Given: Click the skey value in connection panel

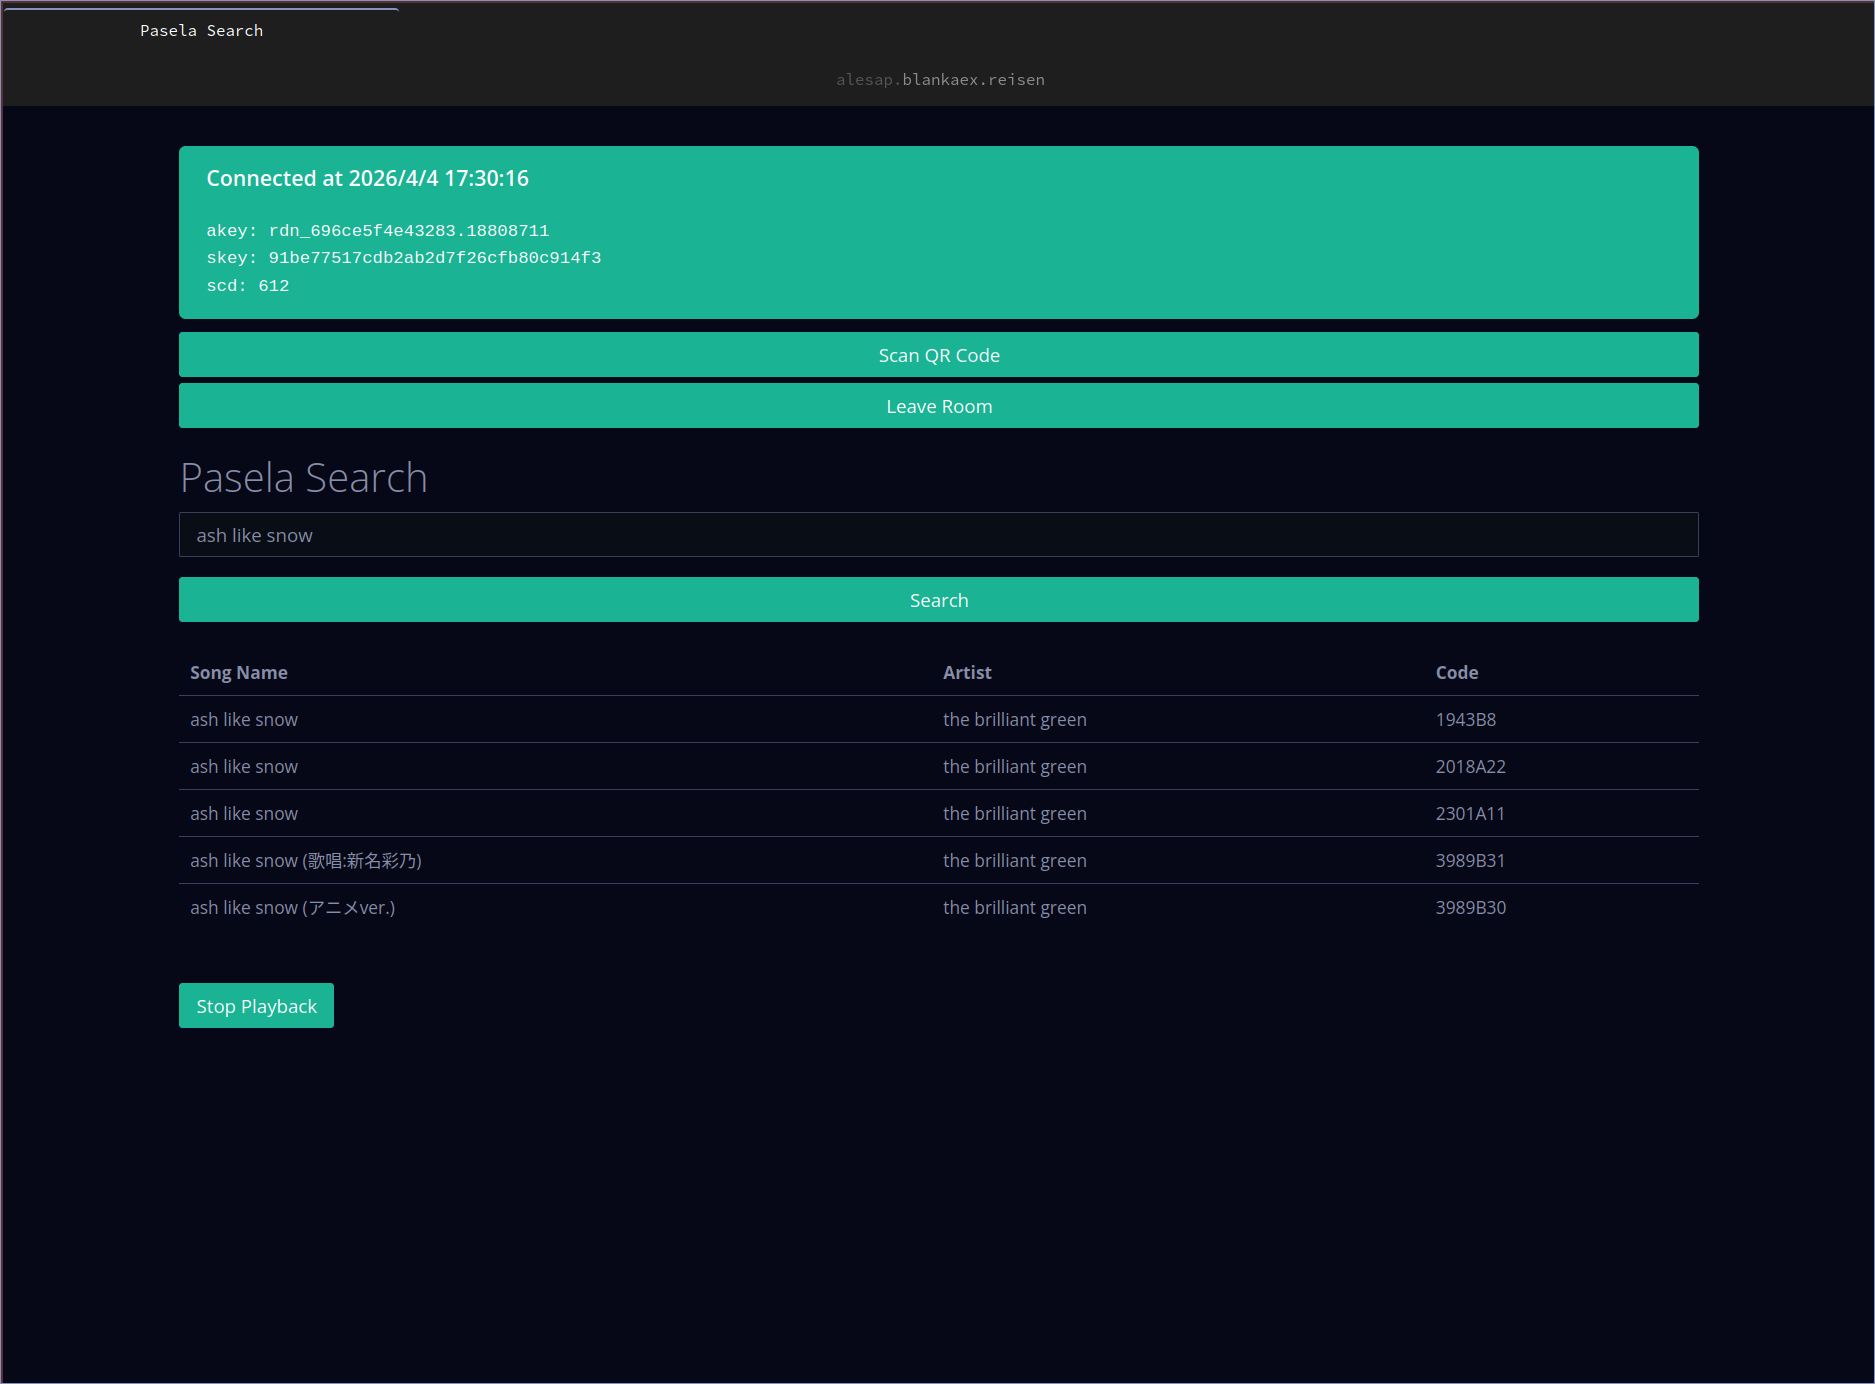Looking at the screenshot, I should pos(434,258).
